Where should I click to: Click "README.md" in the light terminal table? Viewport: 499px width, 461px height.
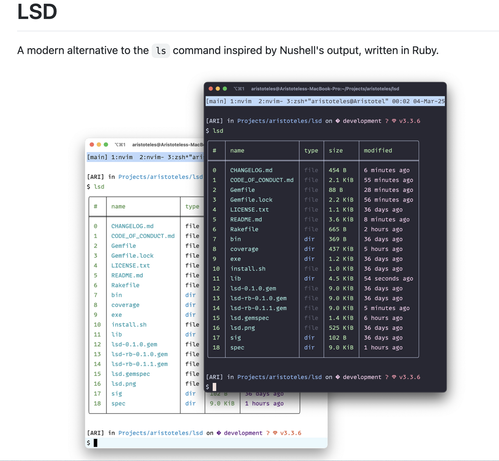127,275
